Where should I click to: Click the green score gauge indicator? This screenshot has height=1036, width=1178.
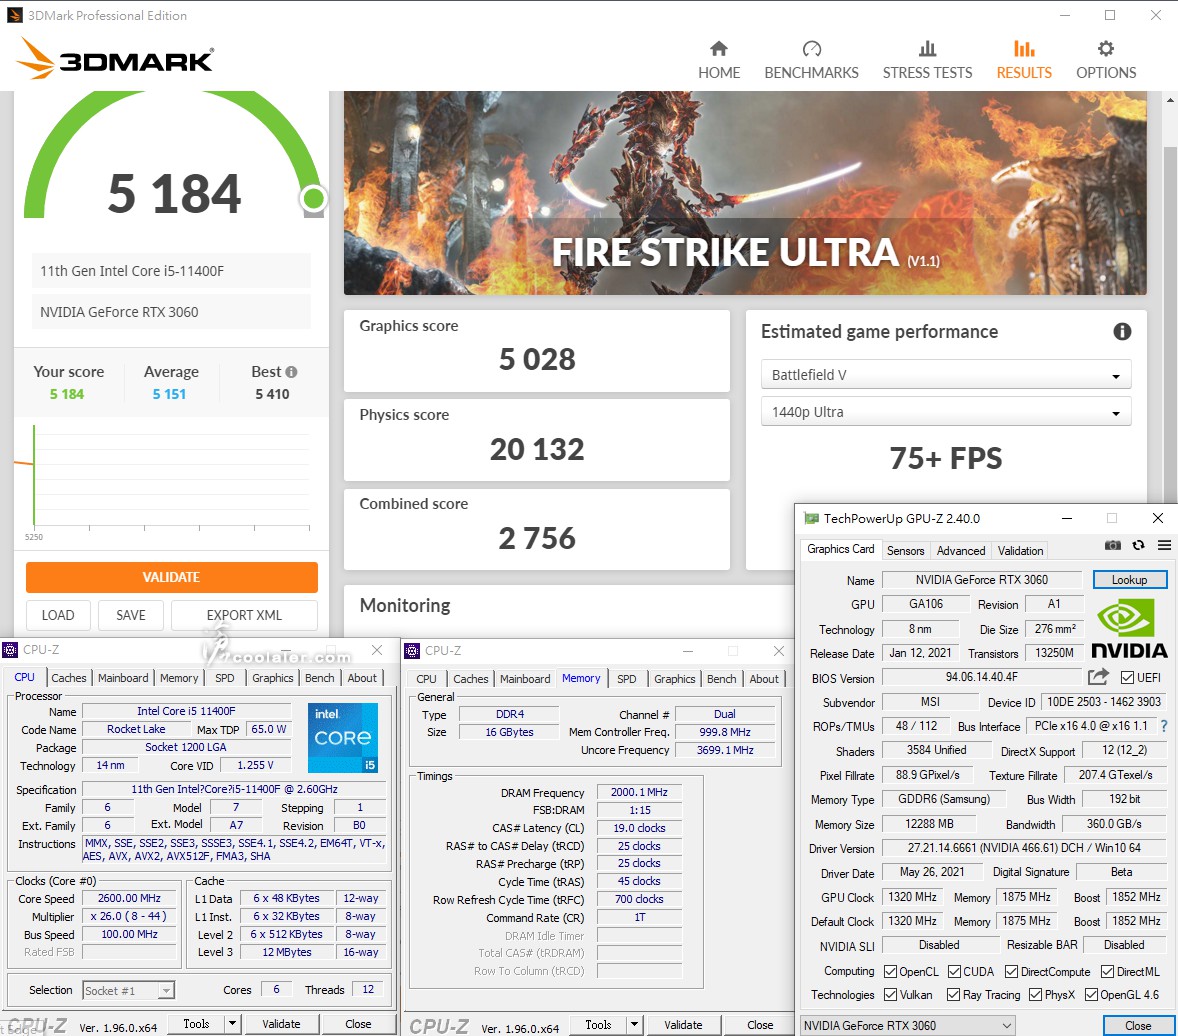pyautogui.click(x=313, y=199)
